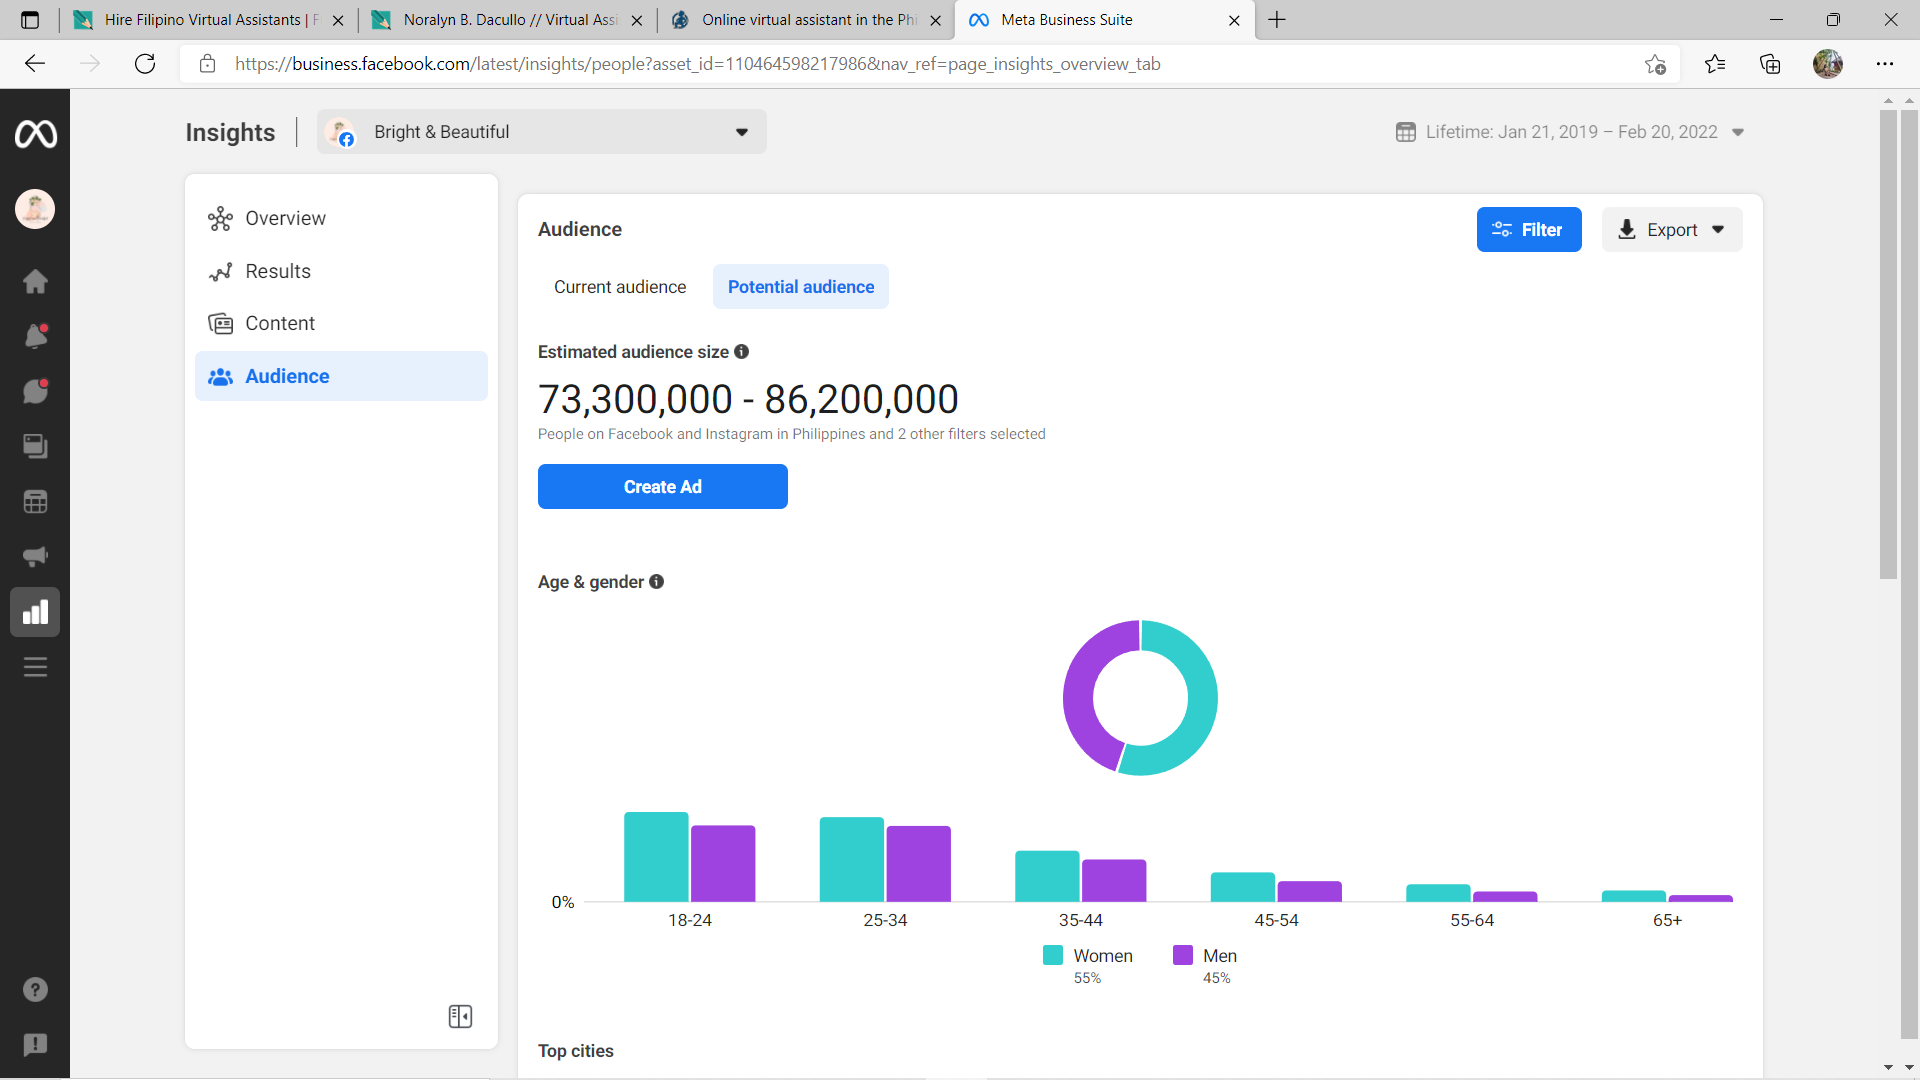Click report a problem exclamation icon
Viewport: 1920px width, 1080px height.
35,1045
